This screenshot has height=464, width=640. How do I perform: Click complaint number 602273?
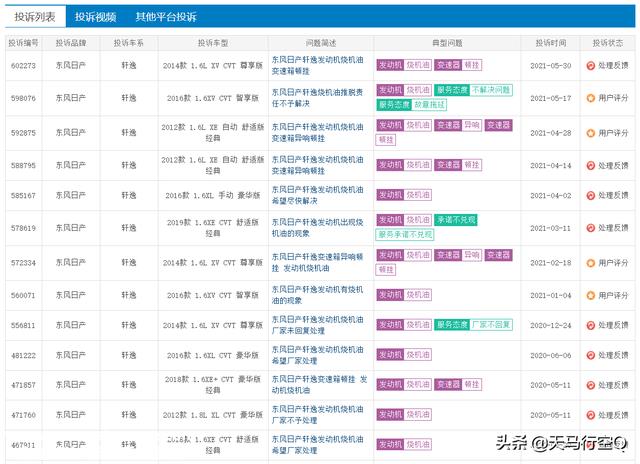pos(23,66)
